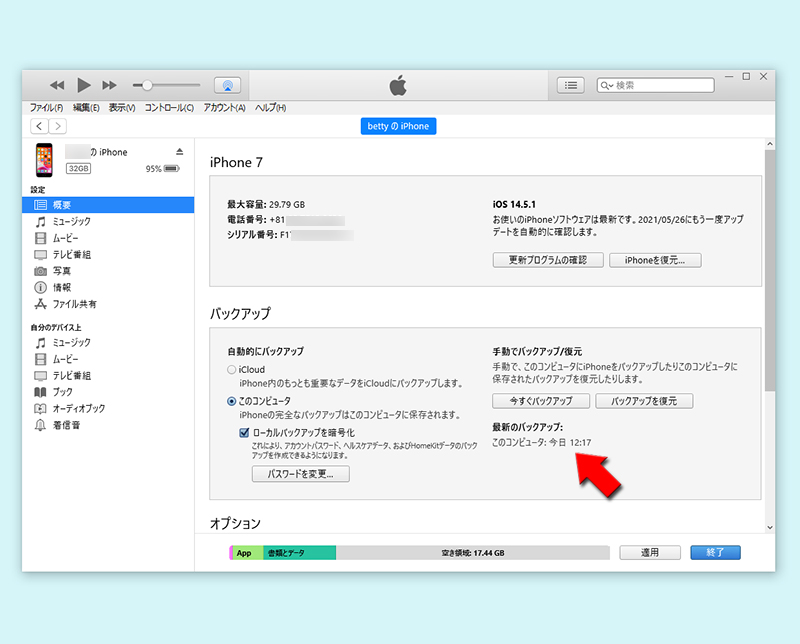Click the betty の iPhone tab

[x=398, y=126]
